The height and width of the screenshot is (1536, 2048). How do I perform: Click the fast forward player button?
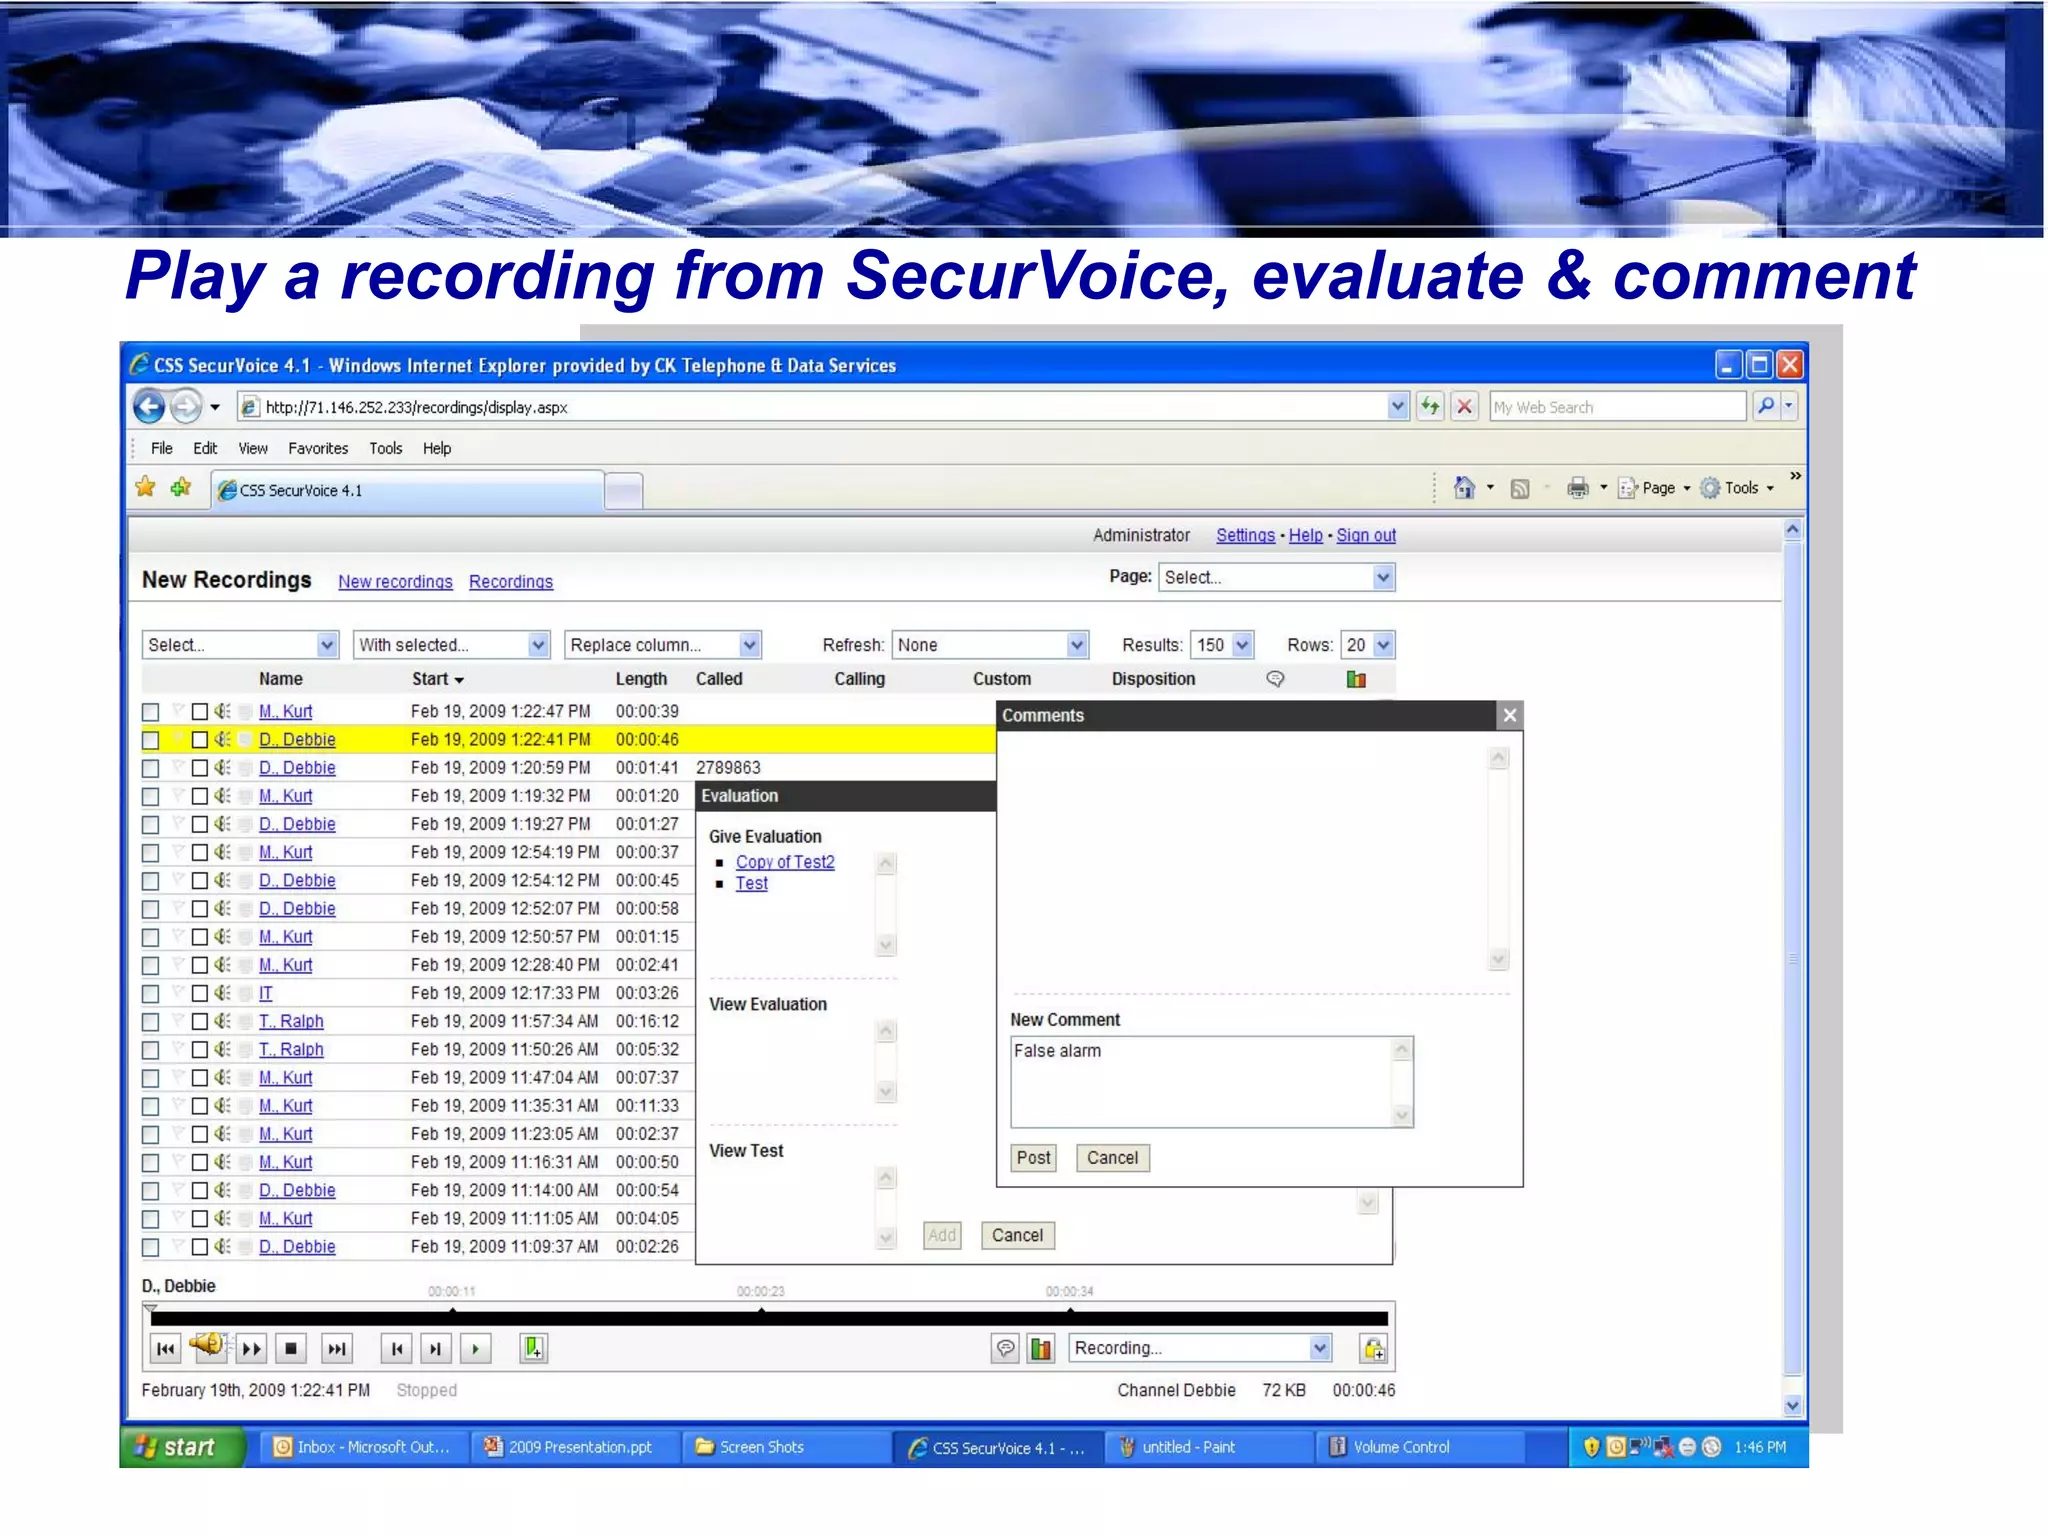(252, 1349)
